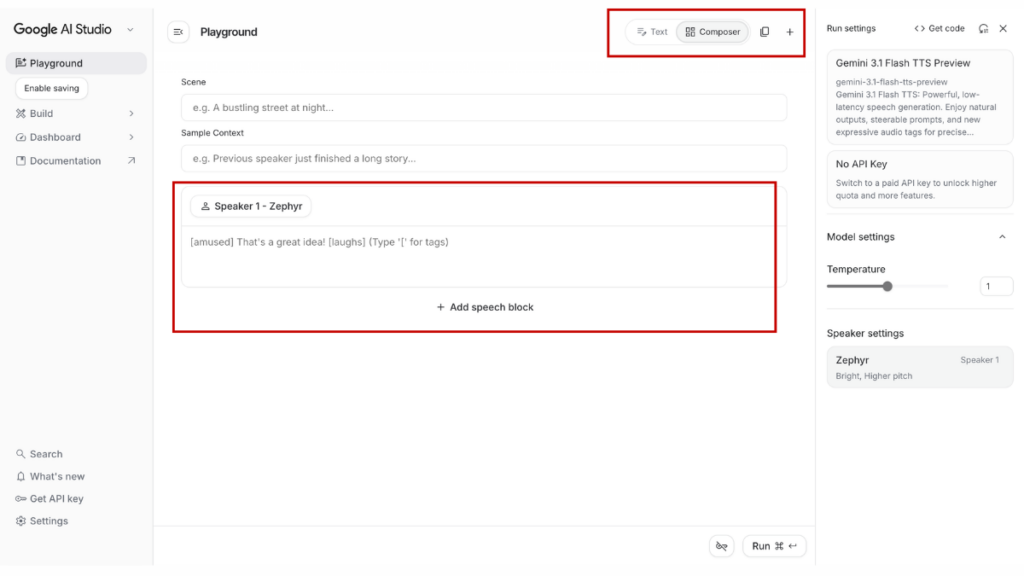The width and height of the screenshot is (1024, 576).
Task: Open the Google AI Studio dropdown
Action: 128,29
